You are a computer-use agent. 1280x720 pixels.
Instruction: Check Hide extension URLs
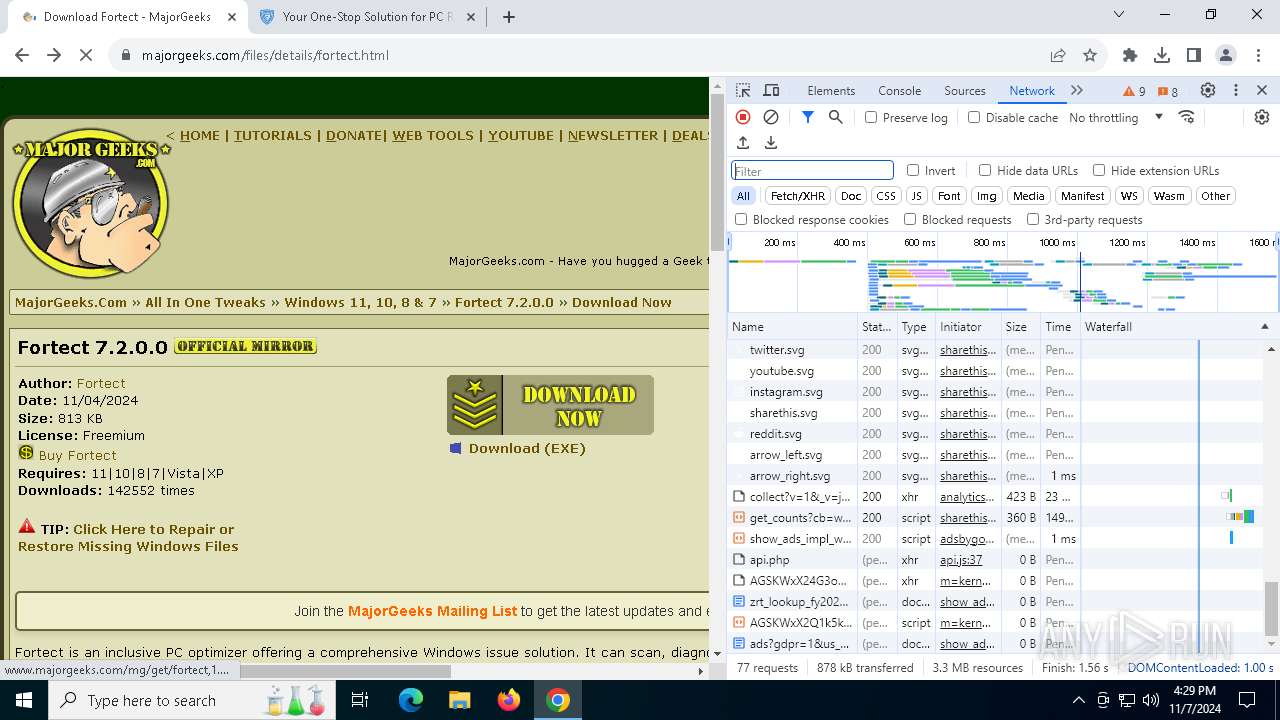(1099, 170)
